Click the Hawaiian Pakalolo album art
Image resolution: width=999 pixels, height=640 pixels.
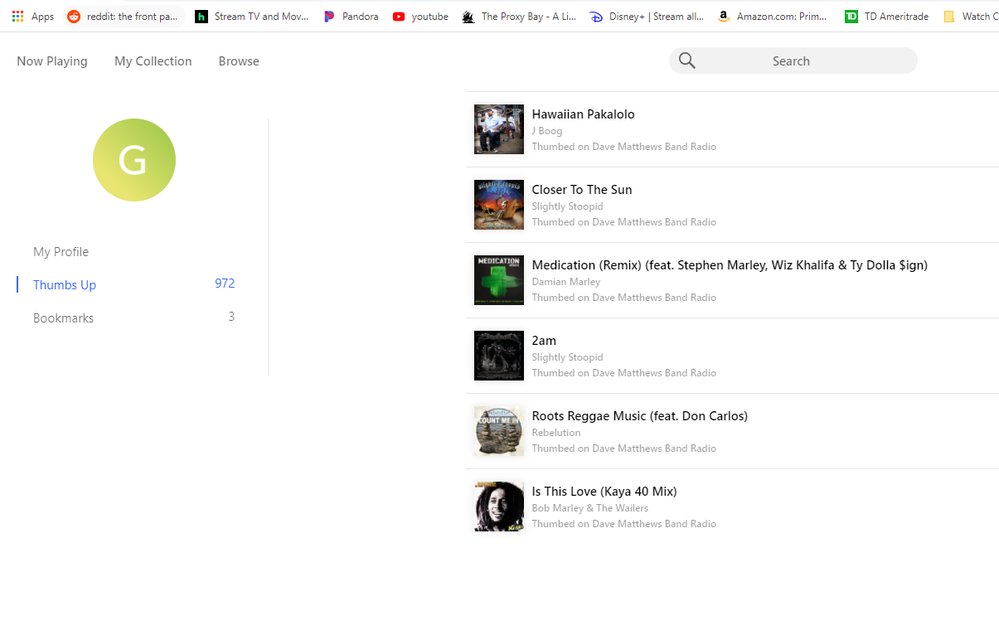coord(498,129)
